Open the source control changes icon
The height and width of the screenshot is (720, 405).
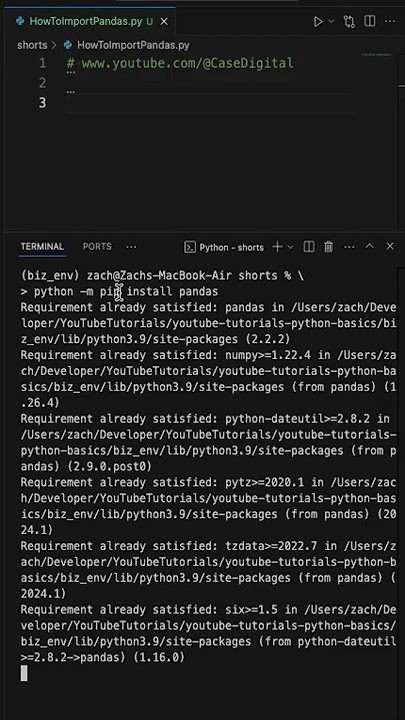coord(349,22)
